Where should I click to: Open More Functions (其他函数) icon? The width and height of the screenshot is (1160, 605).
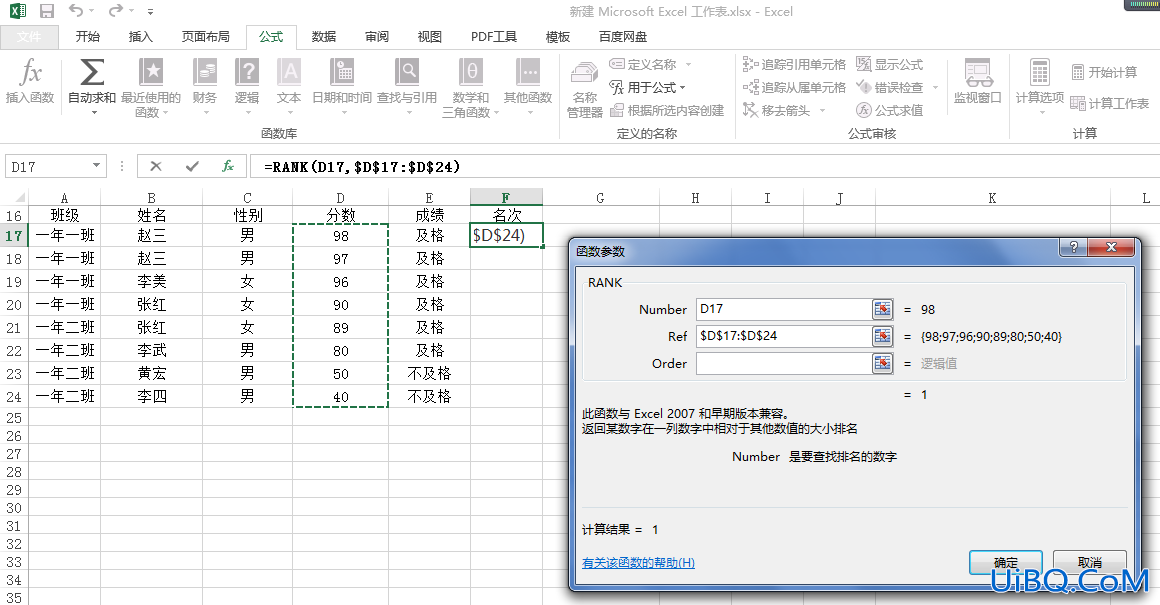click(x=528, y=72)
